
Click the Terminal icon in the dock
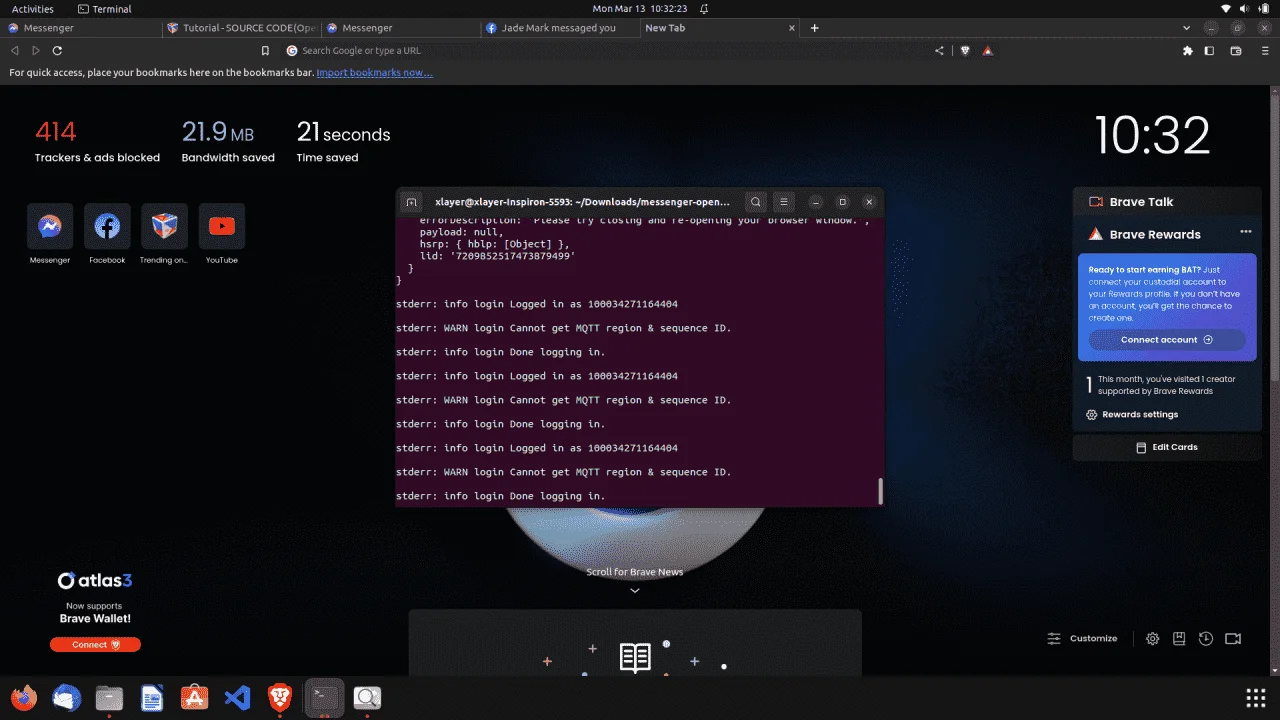324,697
